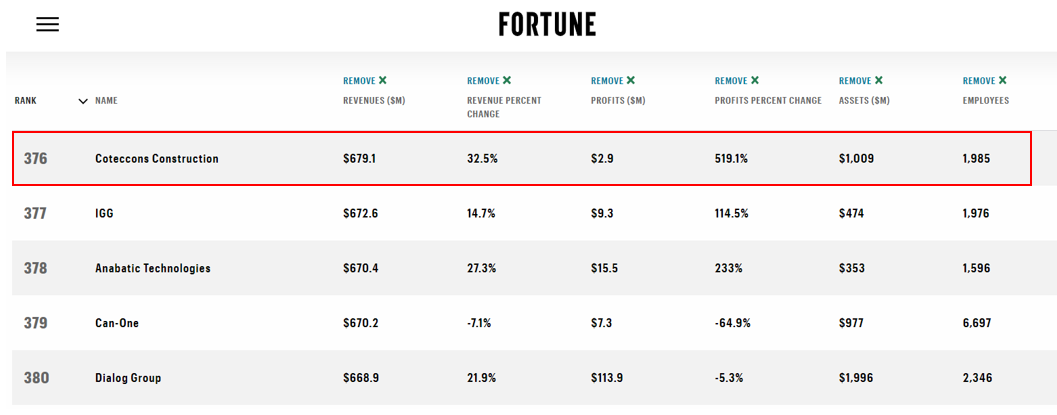Sort by Assets ($M) header

[x=864, y=101]
